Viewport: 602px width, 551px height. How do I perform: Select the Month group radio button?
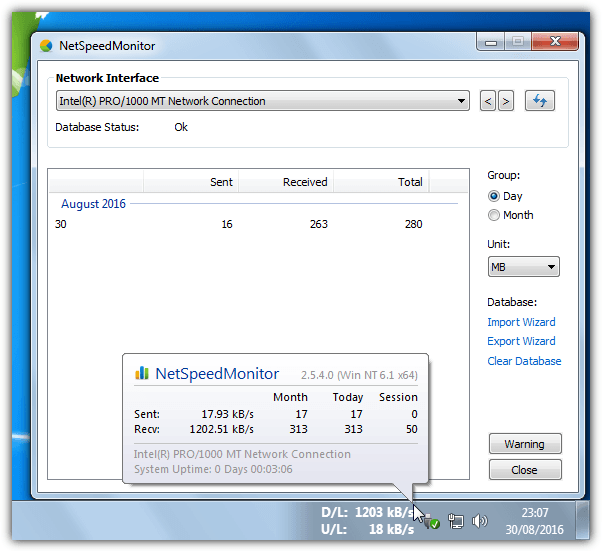pyautogui.click(x=494, y=215)
